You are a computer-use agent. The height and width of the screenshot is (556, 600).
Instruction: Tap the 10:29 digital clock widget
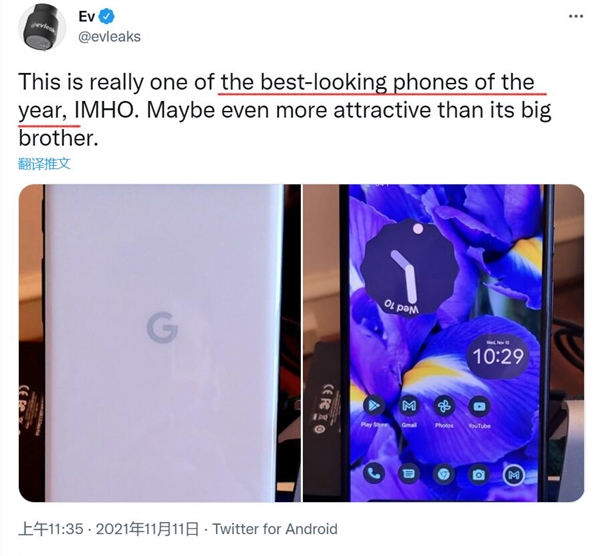pos(498,356)
